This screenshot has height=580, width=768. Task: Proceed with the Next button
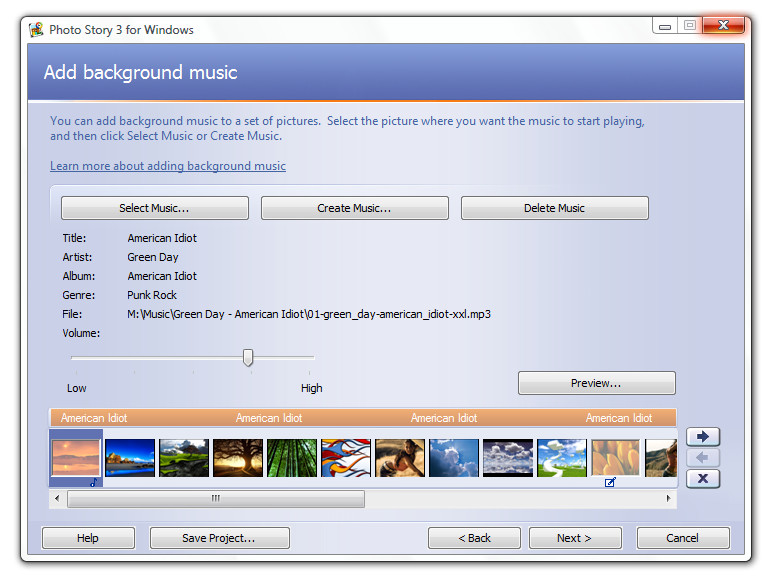tap(576, 538)
